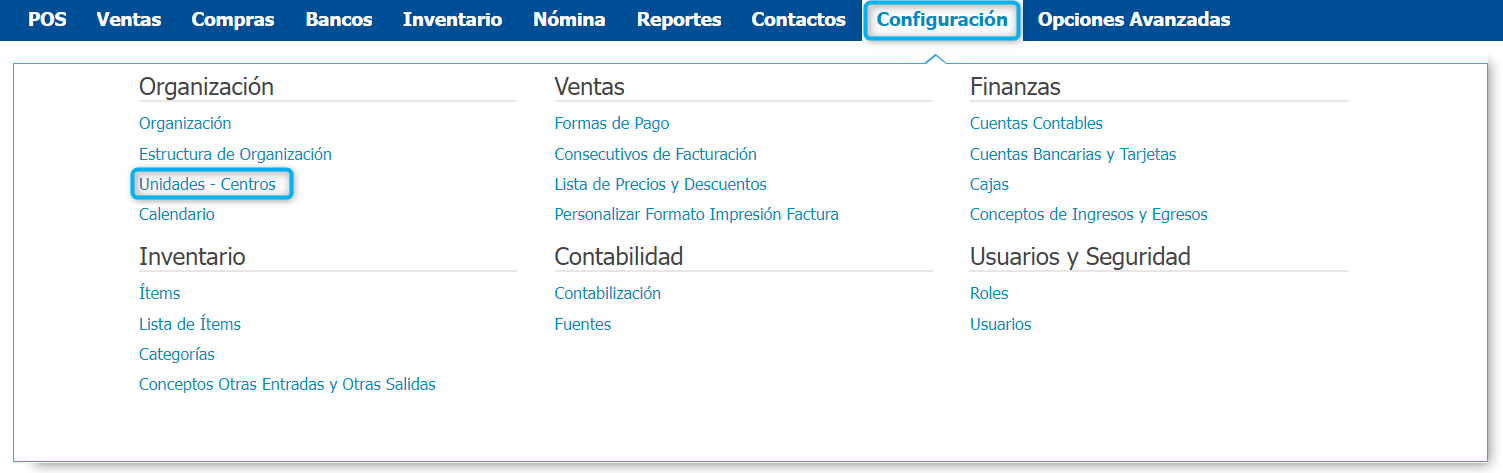The height and width of the screenshot is (473, 1503).
Task: Open Personalizar Formato Impresión Factura
Action: [696, 214]
